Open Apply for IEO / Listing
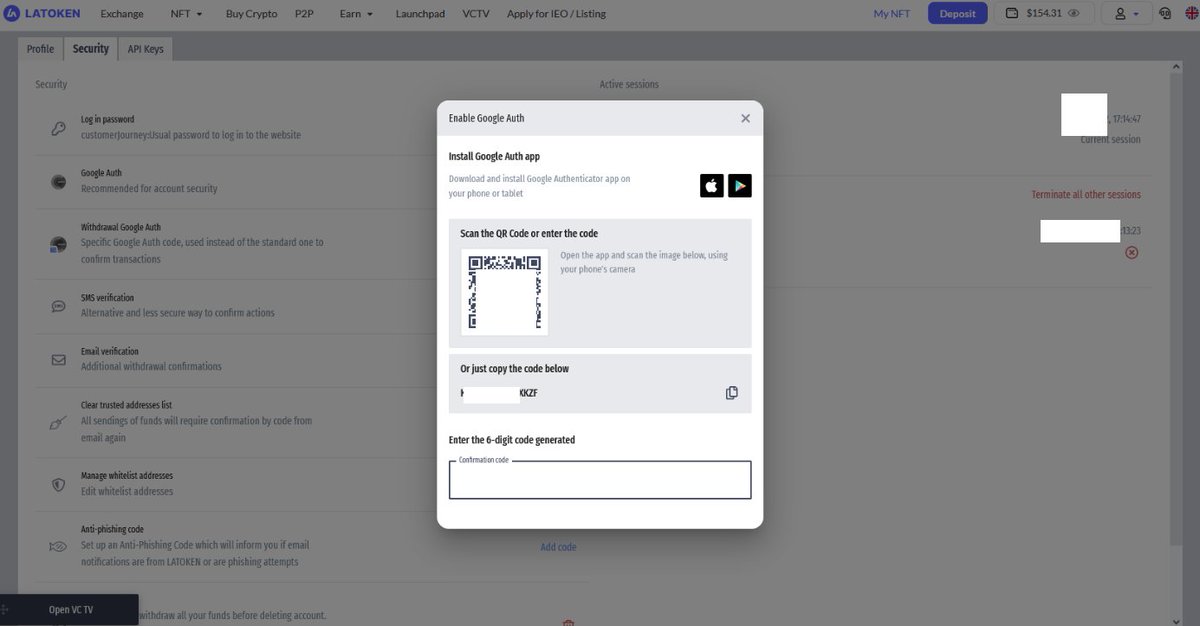 click(556, 14)
